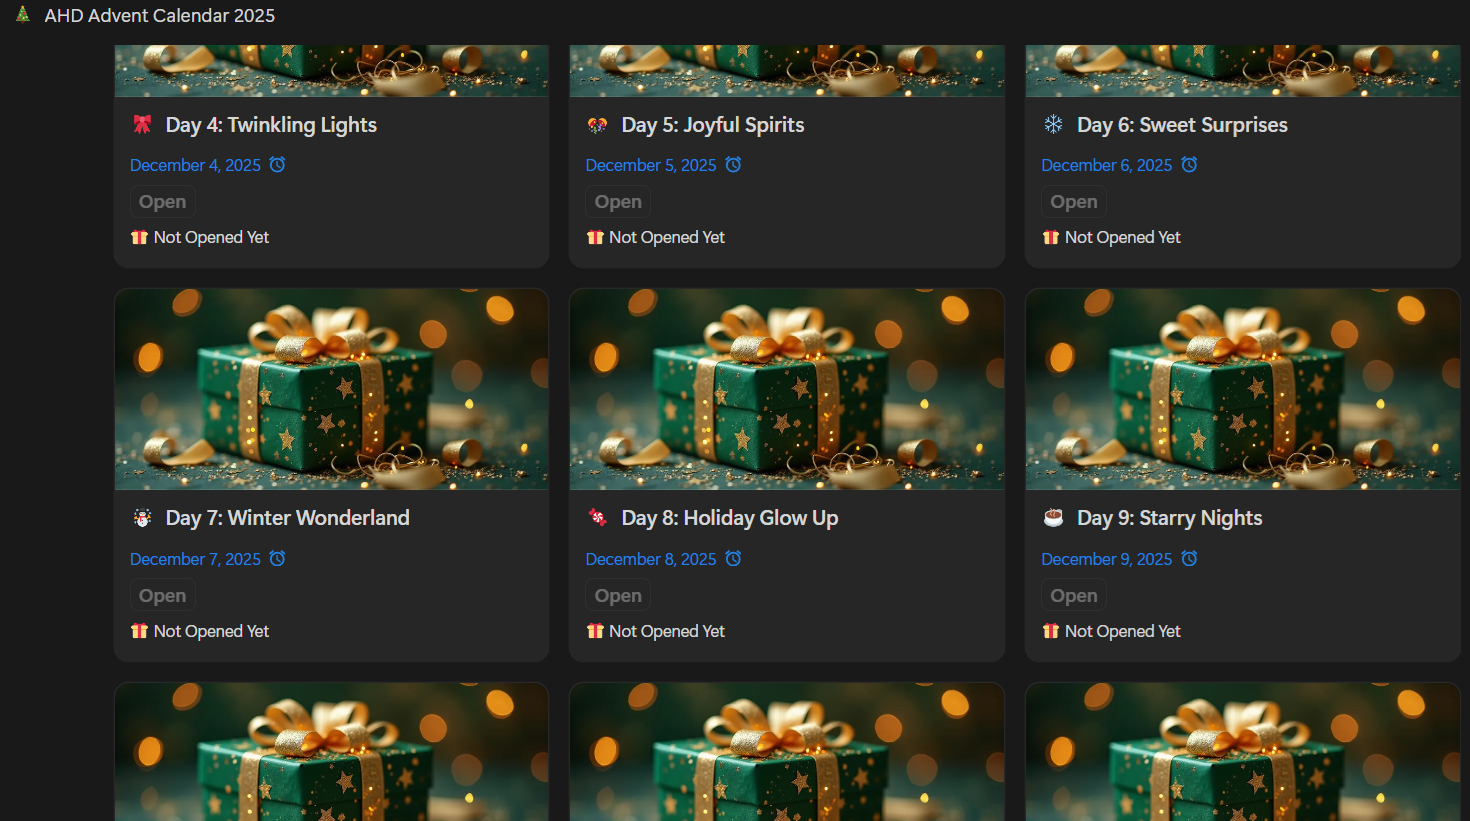The image size is (1470, 821).
Task: Open the December 7, 2025 date link
Action: tap(195, 559)
